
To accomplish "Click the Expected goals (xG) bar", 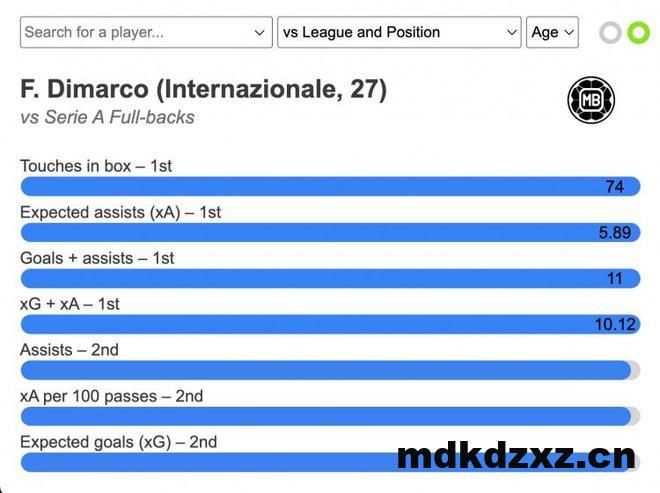I will tap(330, 462).
